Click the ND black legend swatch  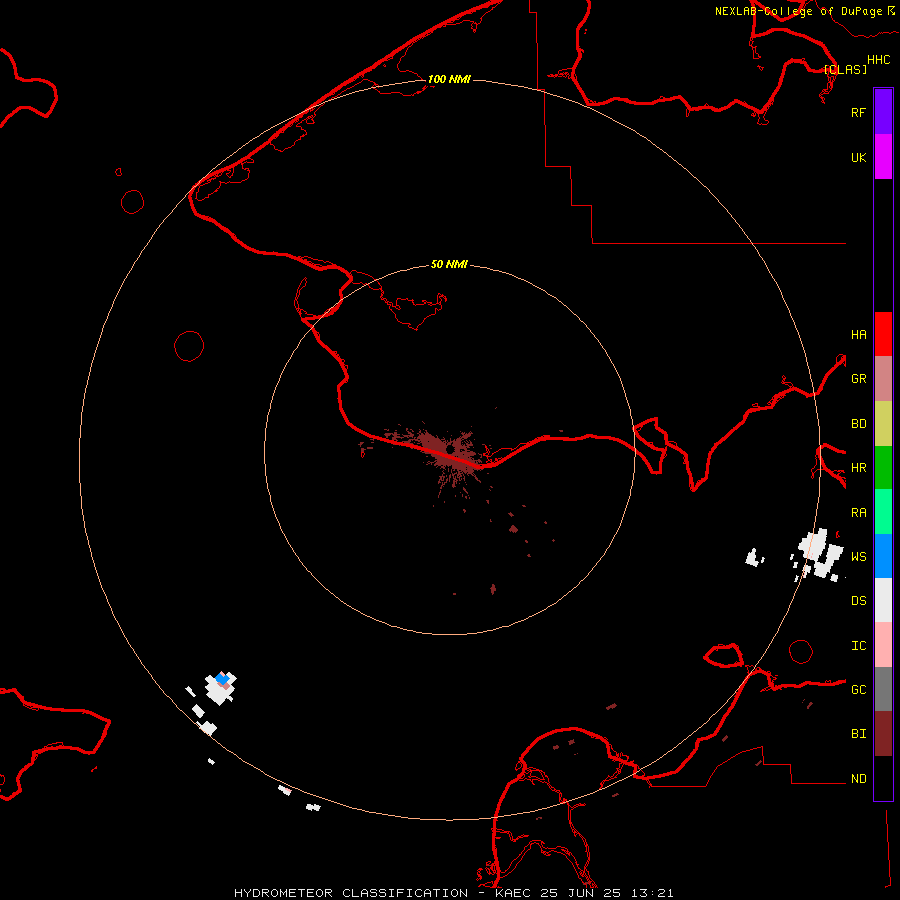tap(883, 778)
